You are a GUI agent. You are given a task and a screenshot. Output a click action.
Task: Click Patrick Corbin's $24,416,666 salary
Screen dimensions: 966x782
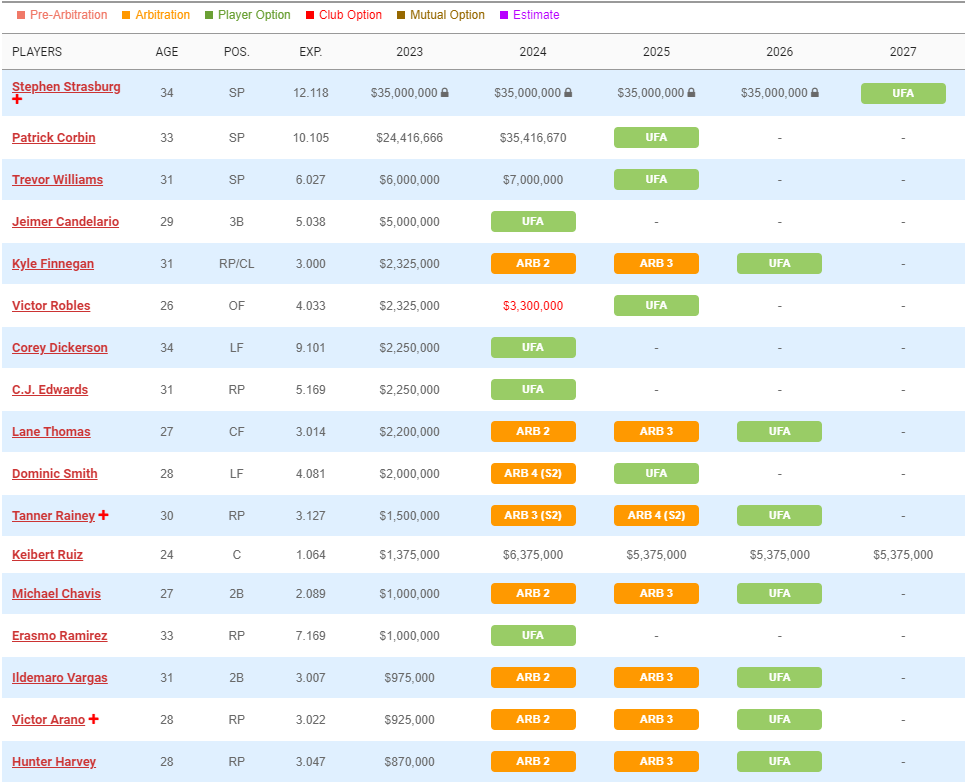[410, 137]
